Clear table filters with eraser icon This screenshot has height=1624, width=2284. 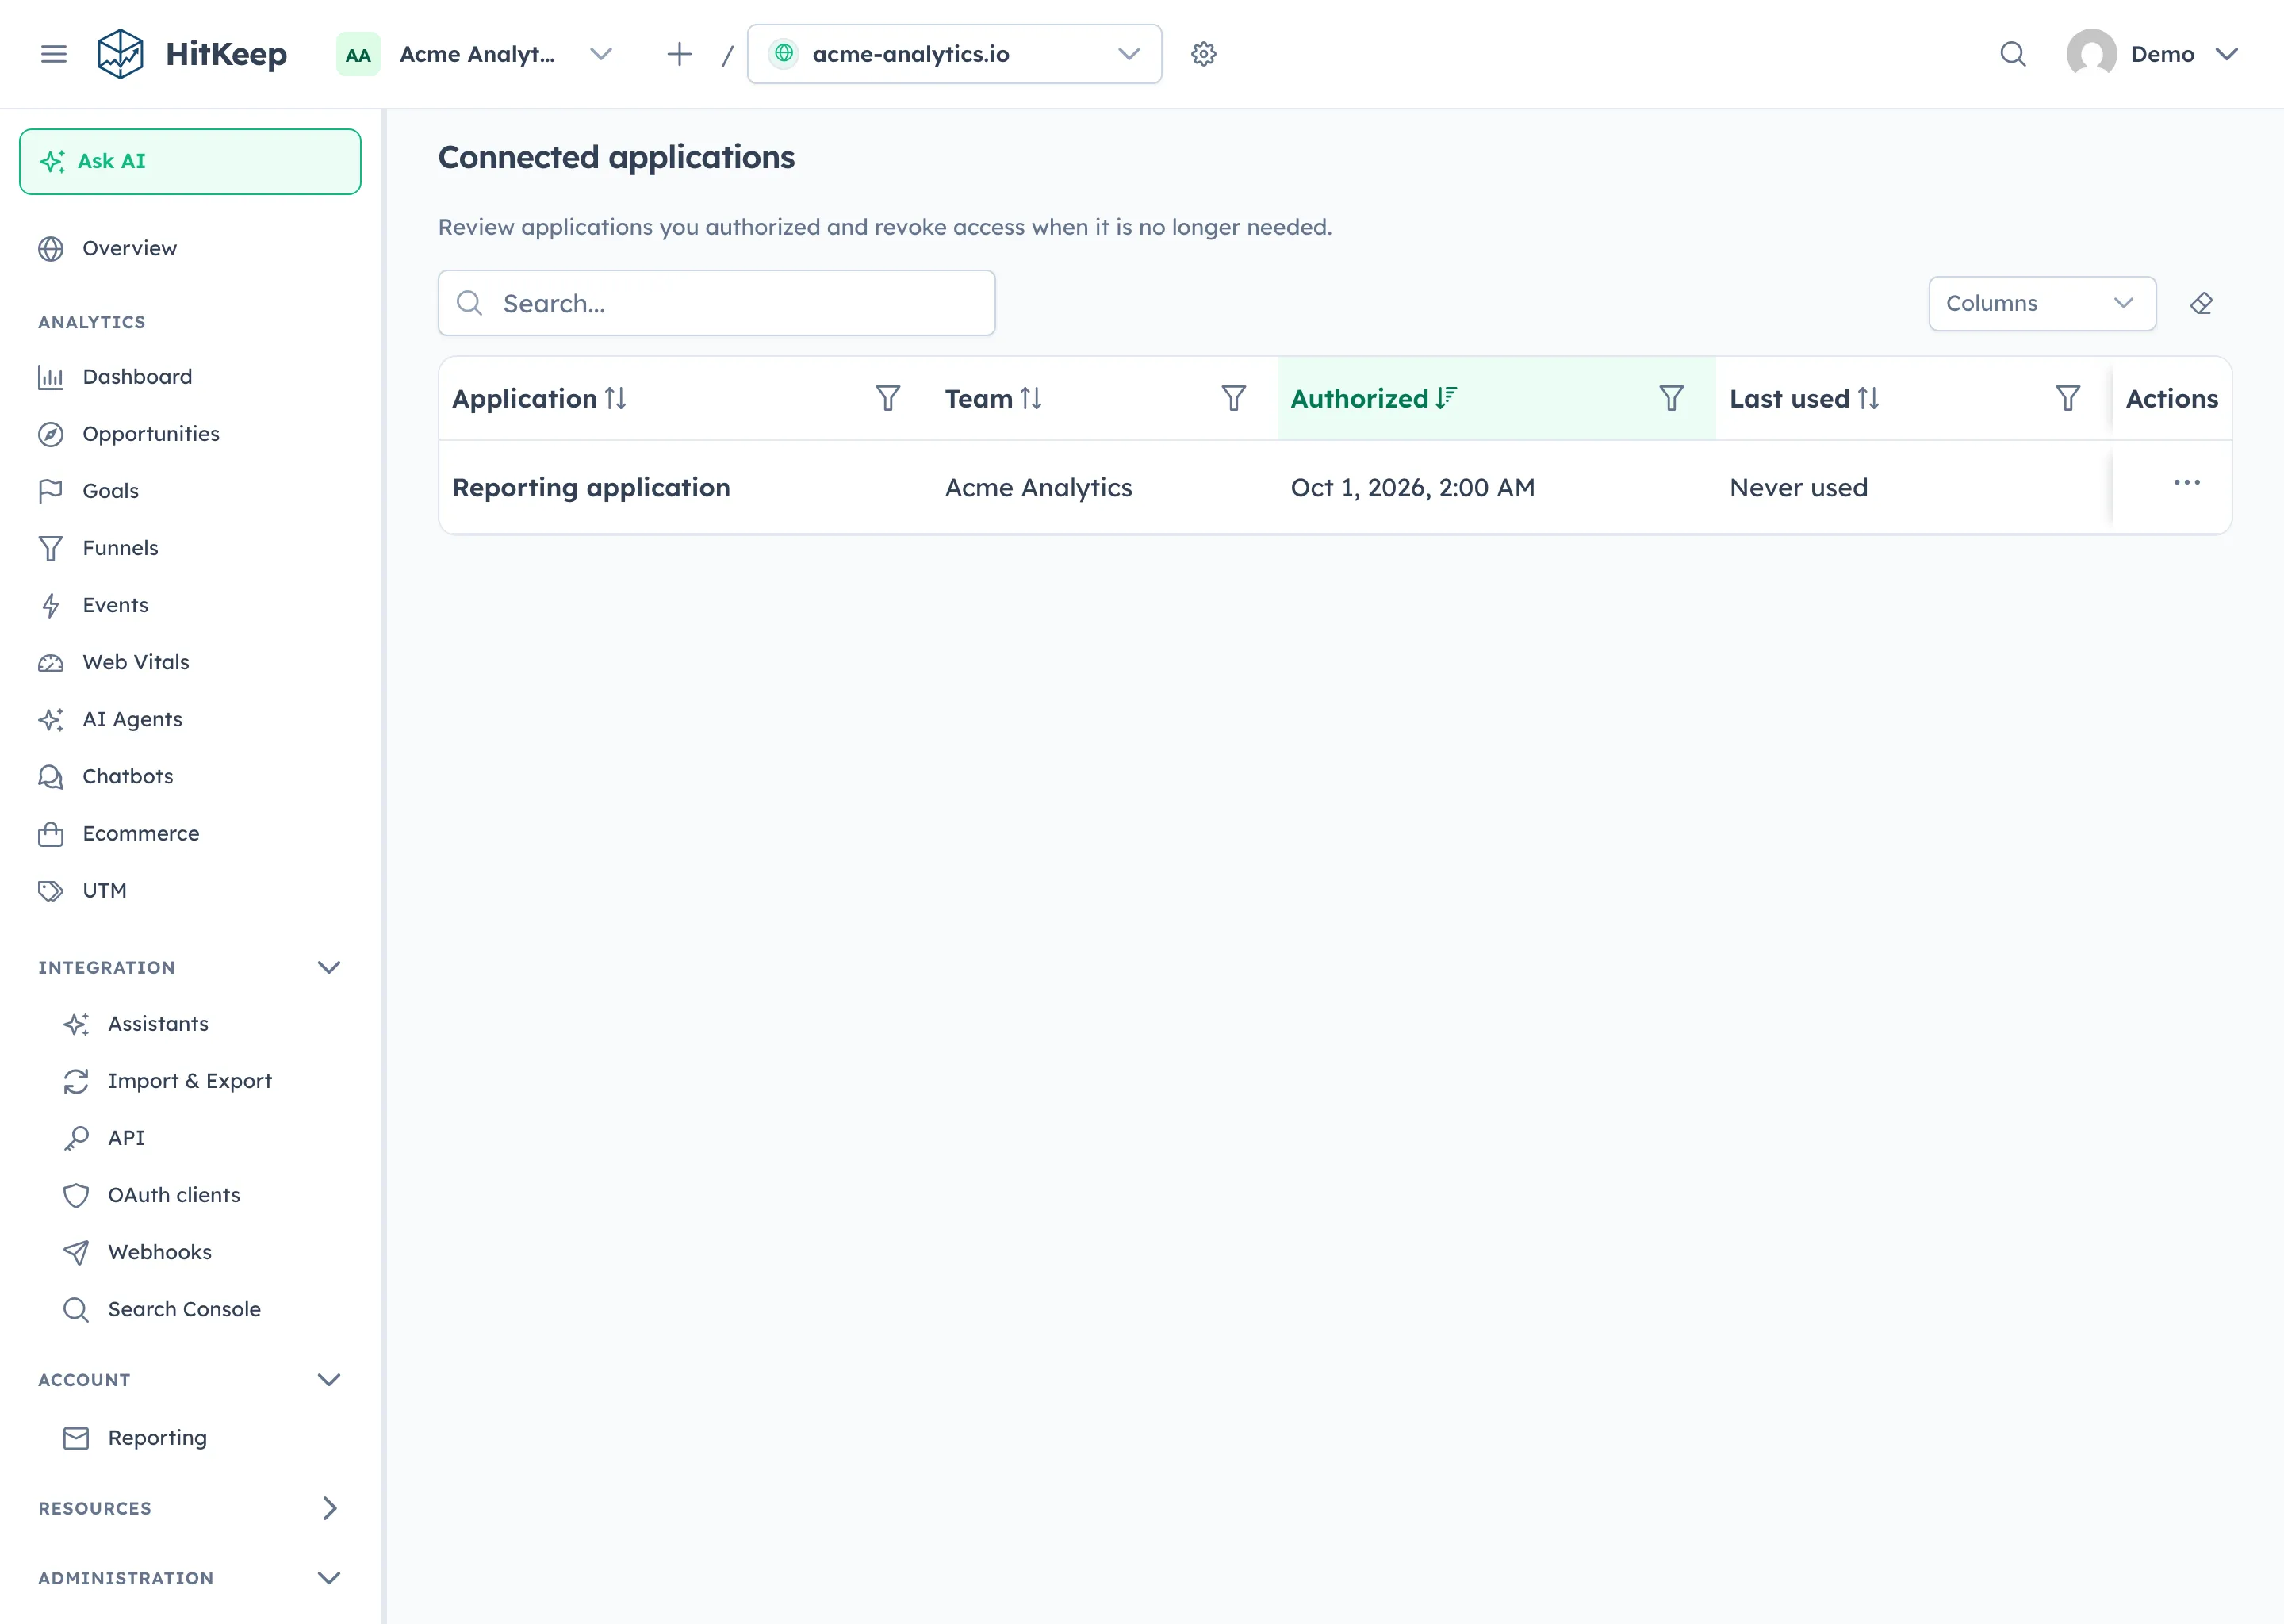2201,303
